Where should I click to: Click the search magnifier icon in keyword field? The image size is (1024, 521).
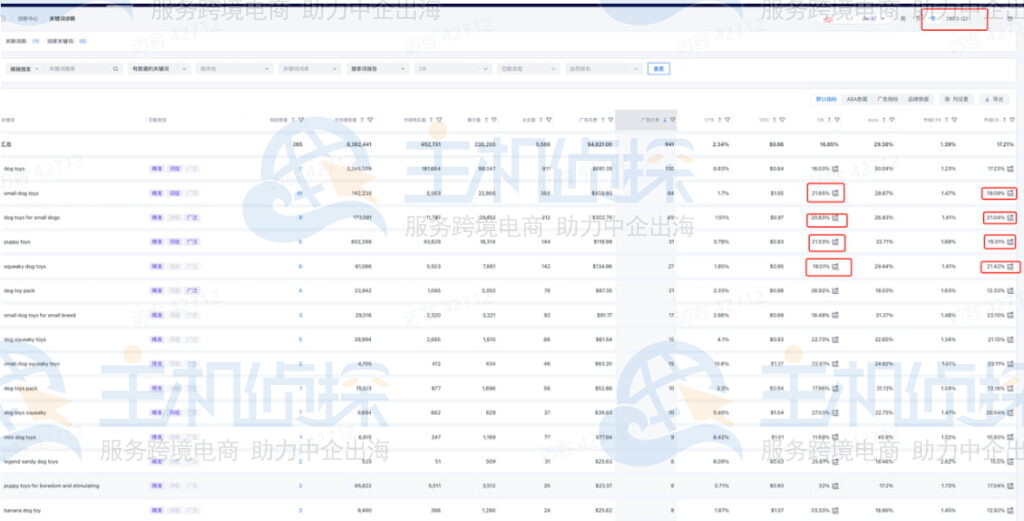116,69
